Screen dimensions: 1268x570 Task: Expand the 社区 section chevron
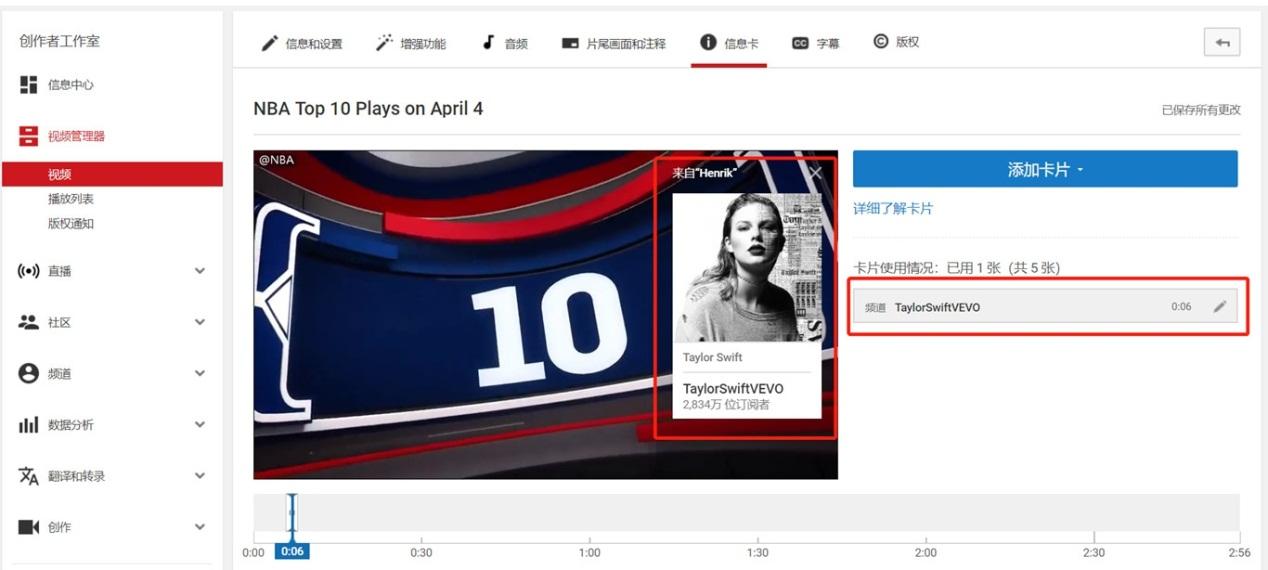[200, 322]
